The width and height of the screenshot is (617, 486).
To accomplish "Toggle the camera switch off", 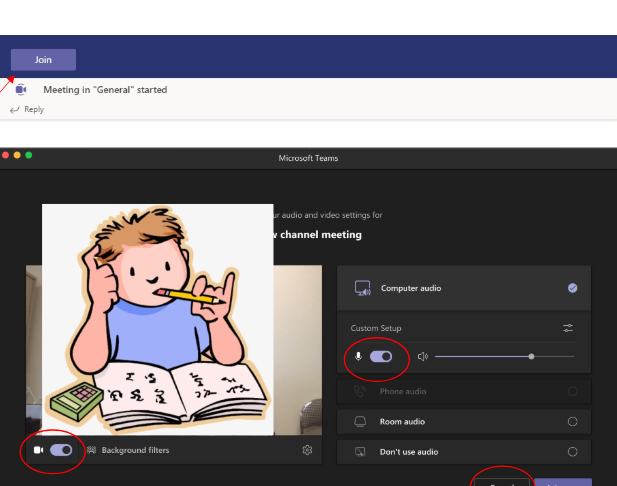I will tap(61, 450).
